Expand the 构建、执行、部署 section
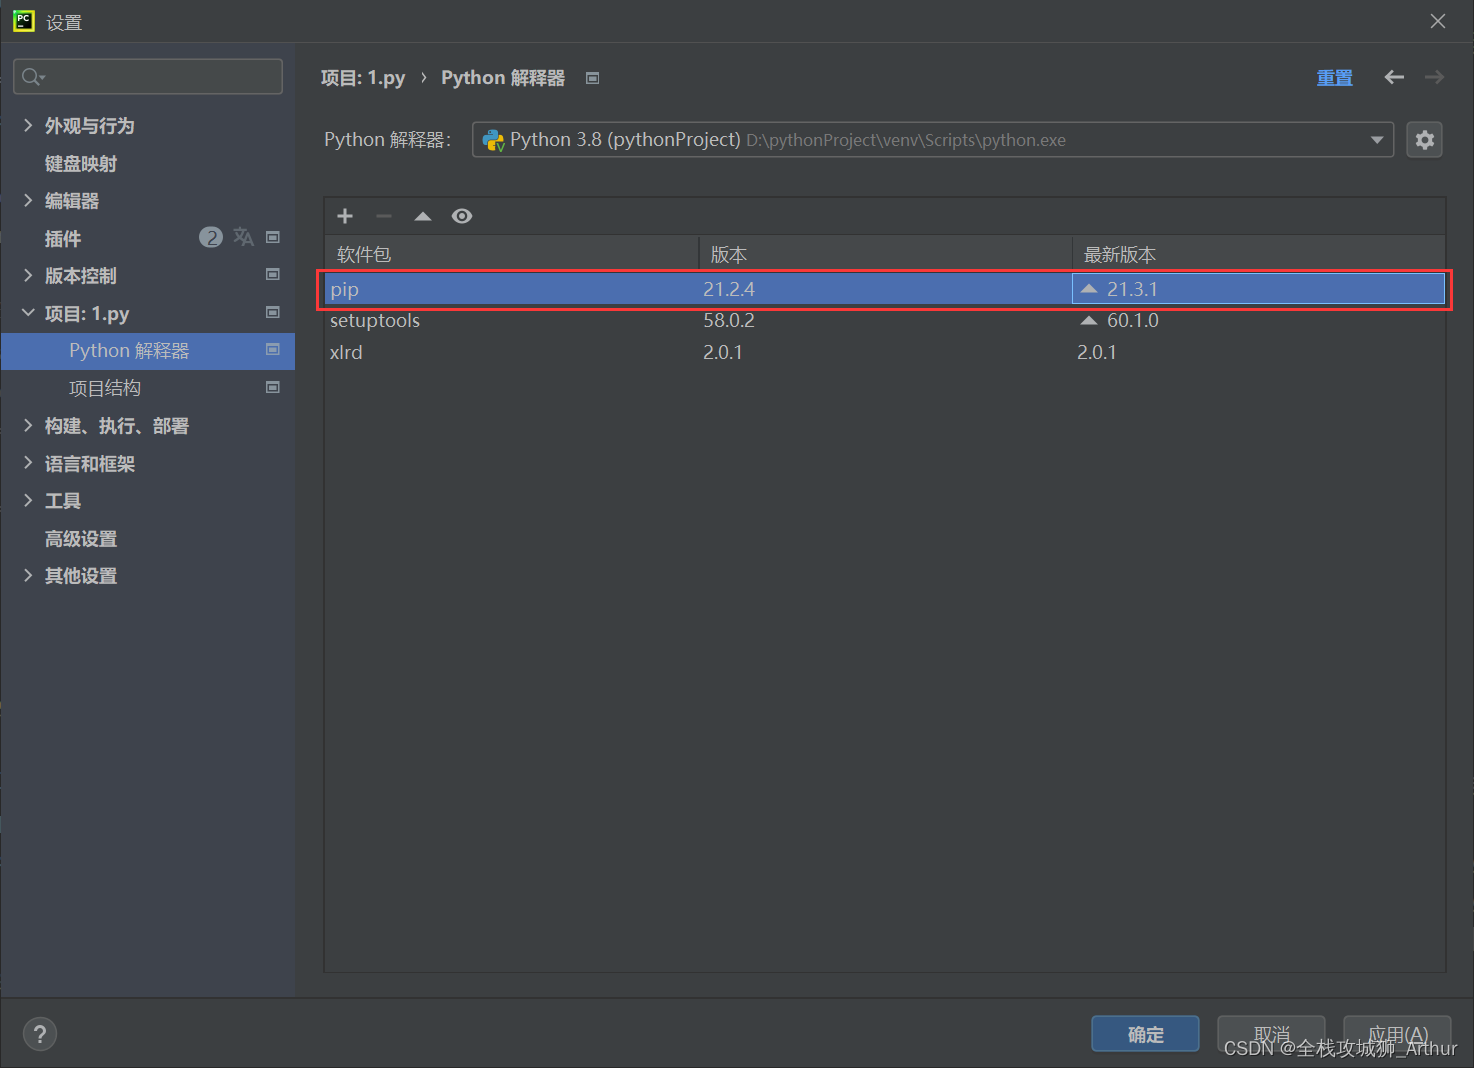This screenshot has height=1068, width=1474. tap(28, 425)
